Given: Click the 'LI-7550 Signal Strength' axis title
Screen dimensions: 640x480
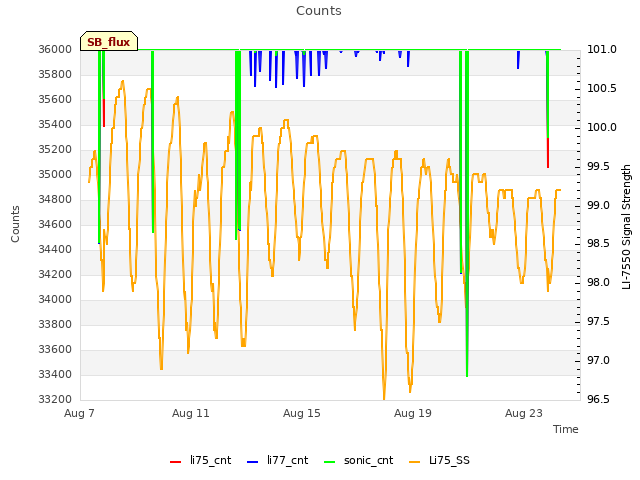Looking at the screenshot, I should click(626, 227).
